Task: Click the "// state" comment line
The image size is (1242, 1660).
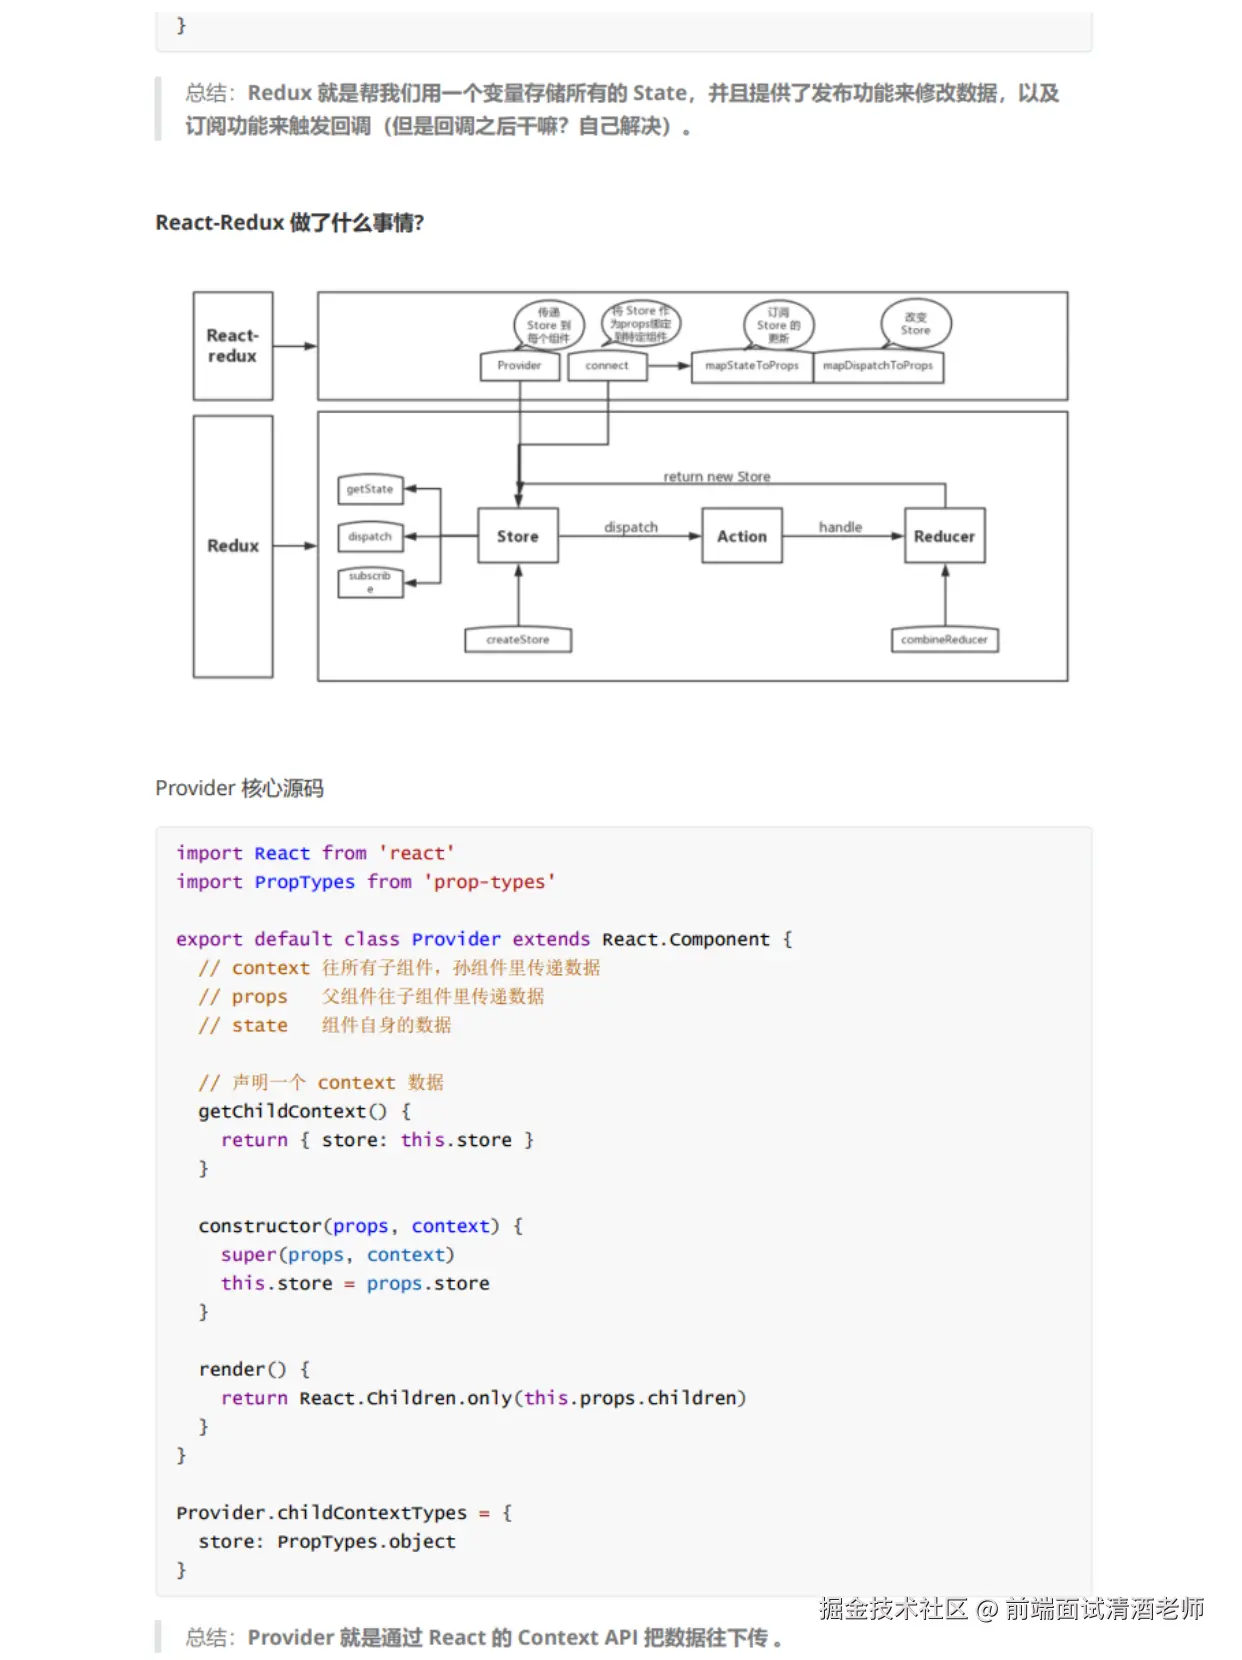Action: pos(325,1025)
